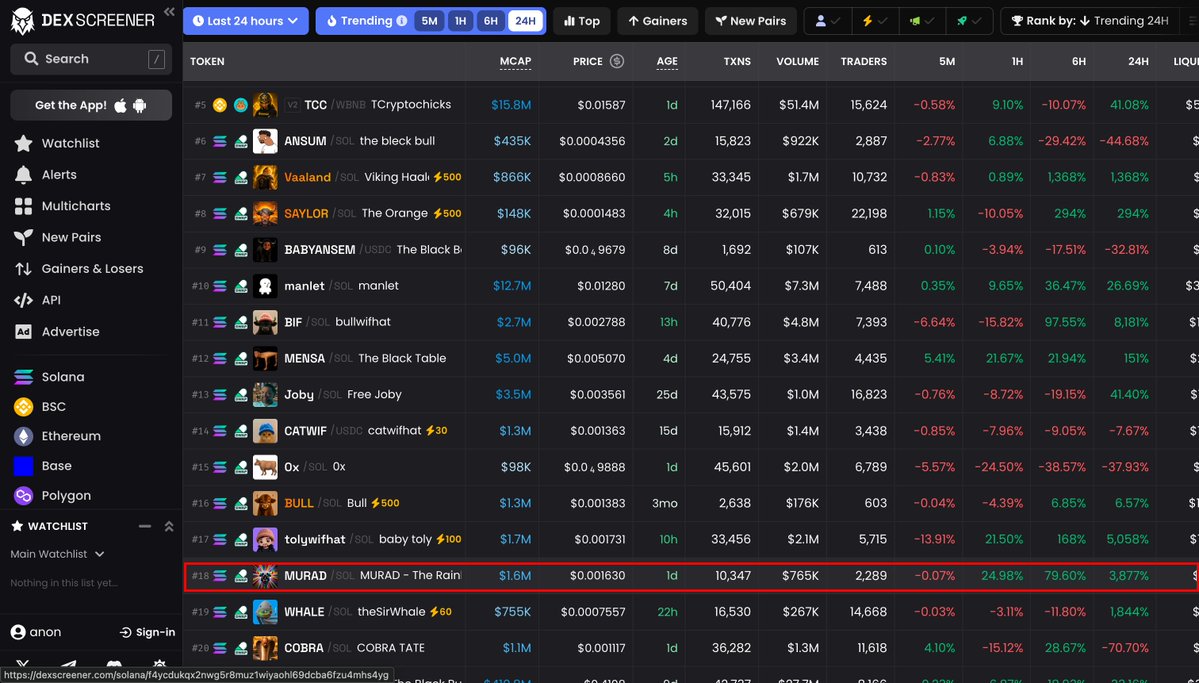The image size is (1199, 683).
Task: Expand the Main Watchlist dropdown
Action: (x=57, y=554)
